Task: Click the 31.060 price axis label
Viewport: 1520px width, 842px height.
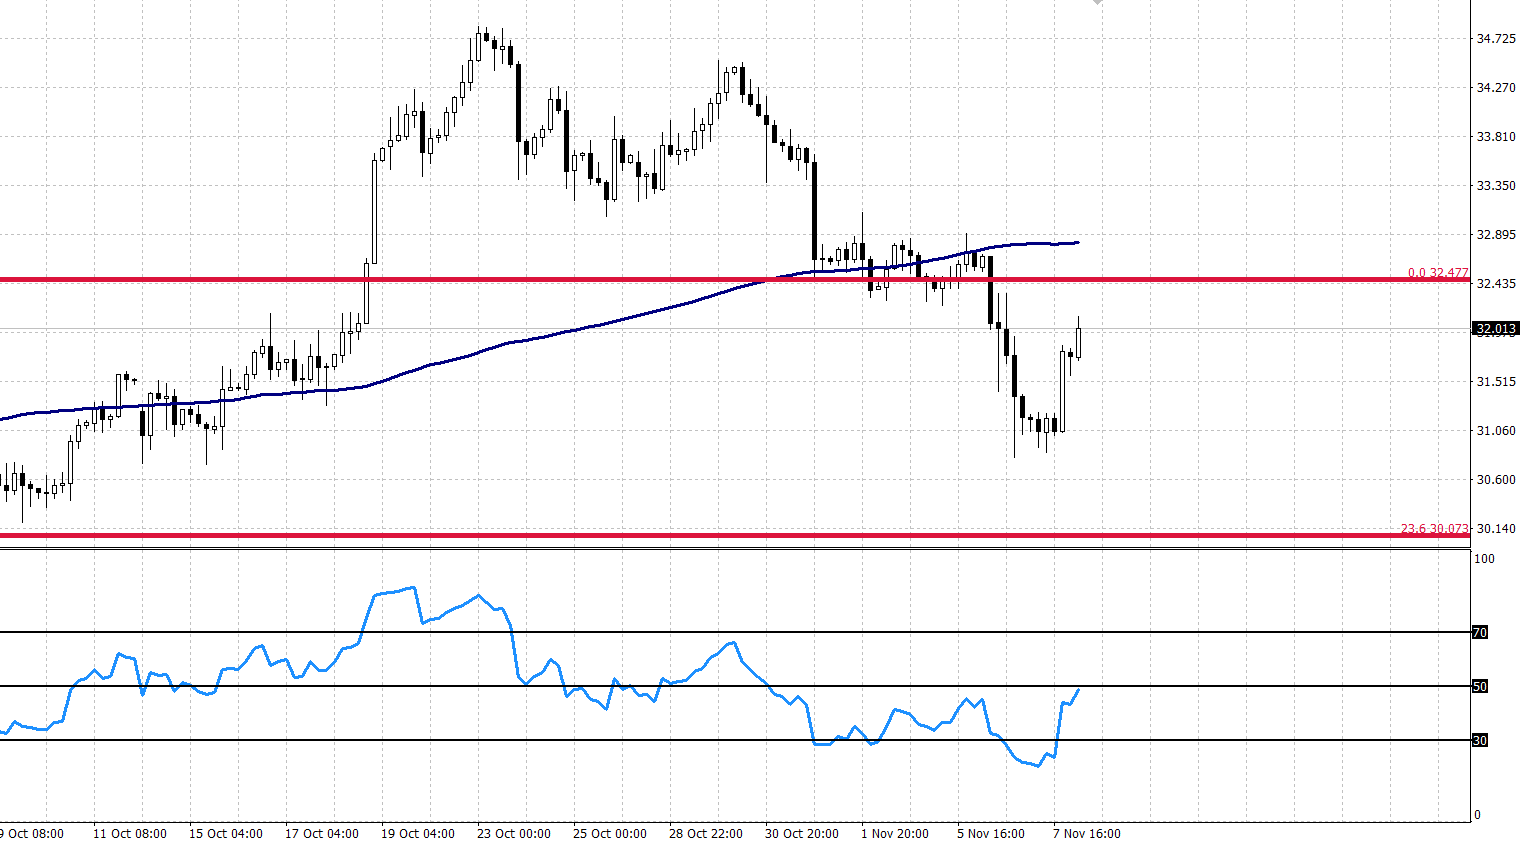Action: coord(1496,431)
